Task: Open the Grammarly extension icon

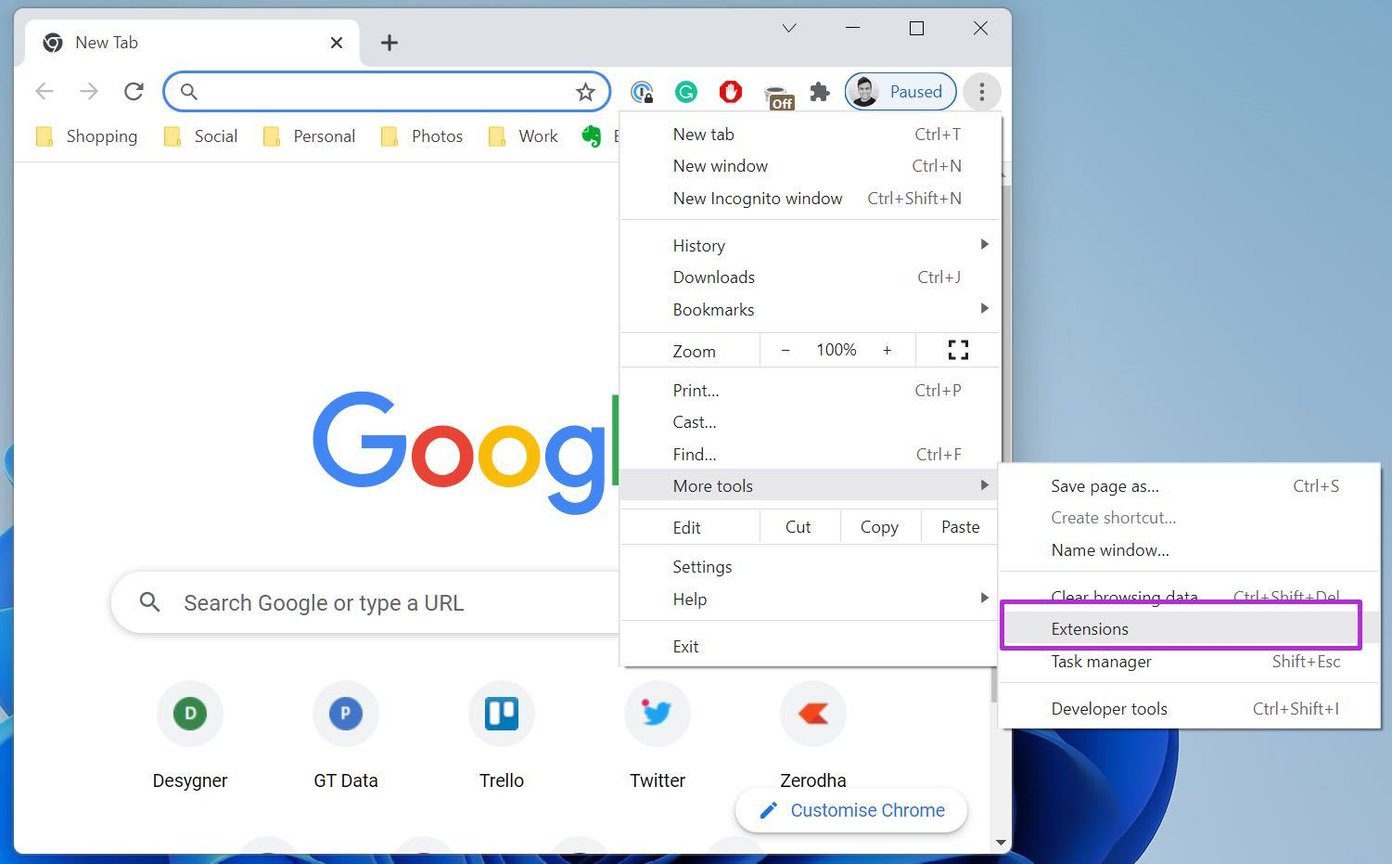Action: coord(686,92)
